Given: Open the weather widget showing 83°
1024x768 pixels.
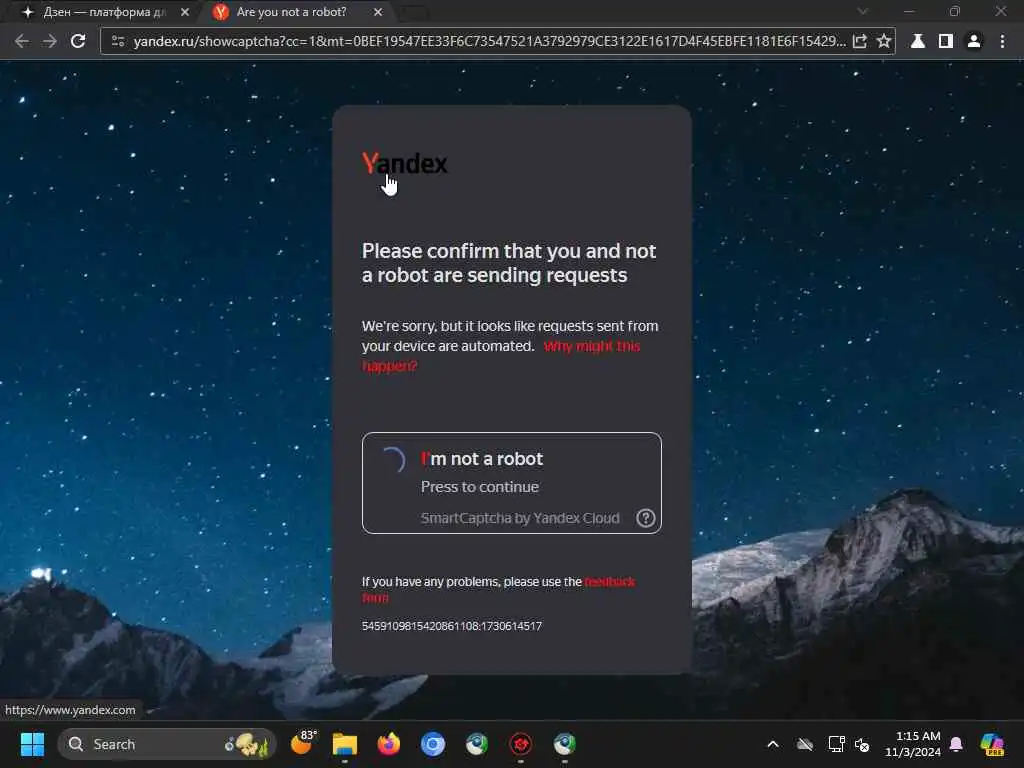Looking at the screenshot, I should (302, 743).
